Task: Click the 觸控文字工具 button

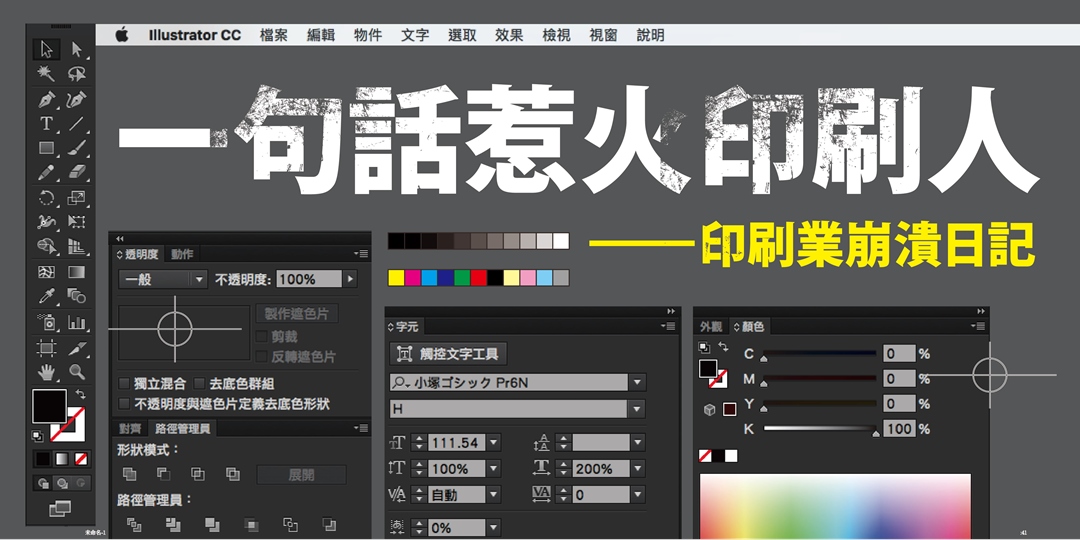Action: [449, 354]
